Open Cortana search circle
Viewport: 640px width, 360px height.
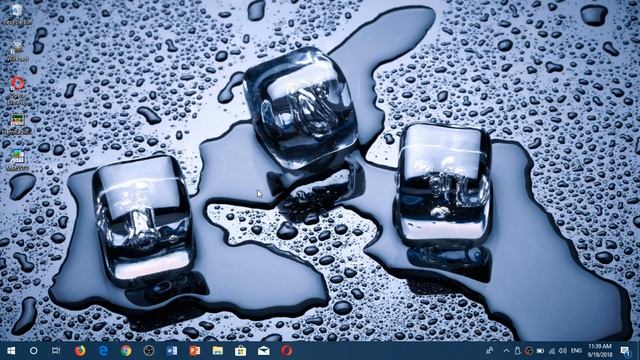(34, 351)
